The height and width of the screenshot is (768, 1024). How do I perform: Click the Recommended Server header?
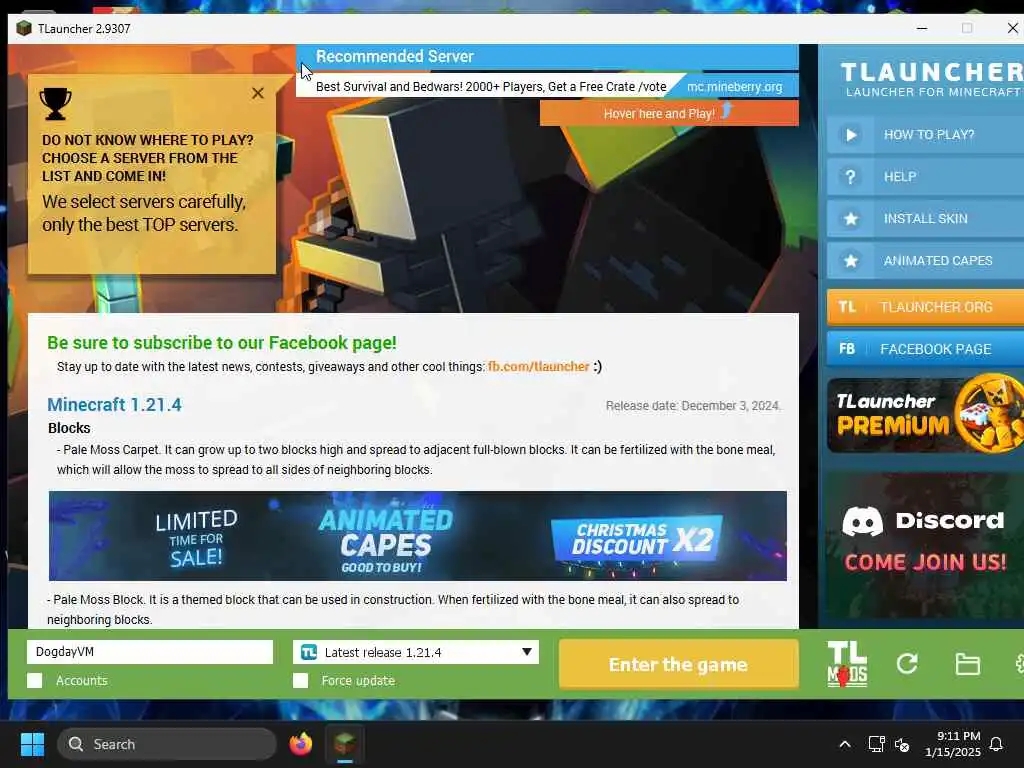(x=394, y=57)
